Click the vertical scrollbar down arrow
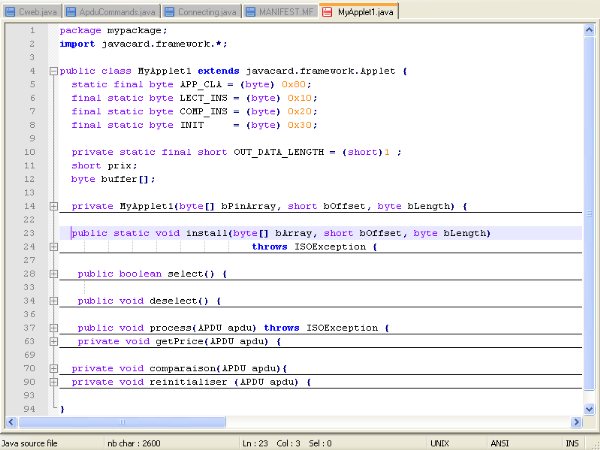 [x=591, y=409]
